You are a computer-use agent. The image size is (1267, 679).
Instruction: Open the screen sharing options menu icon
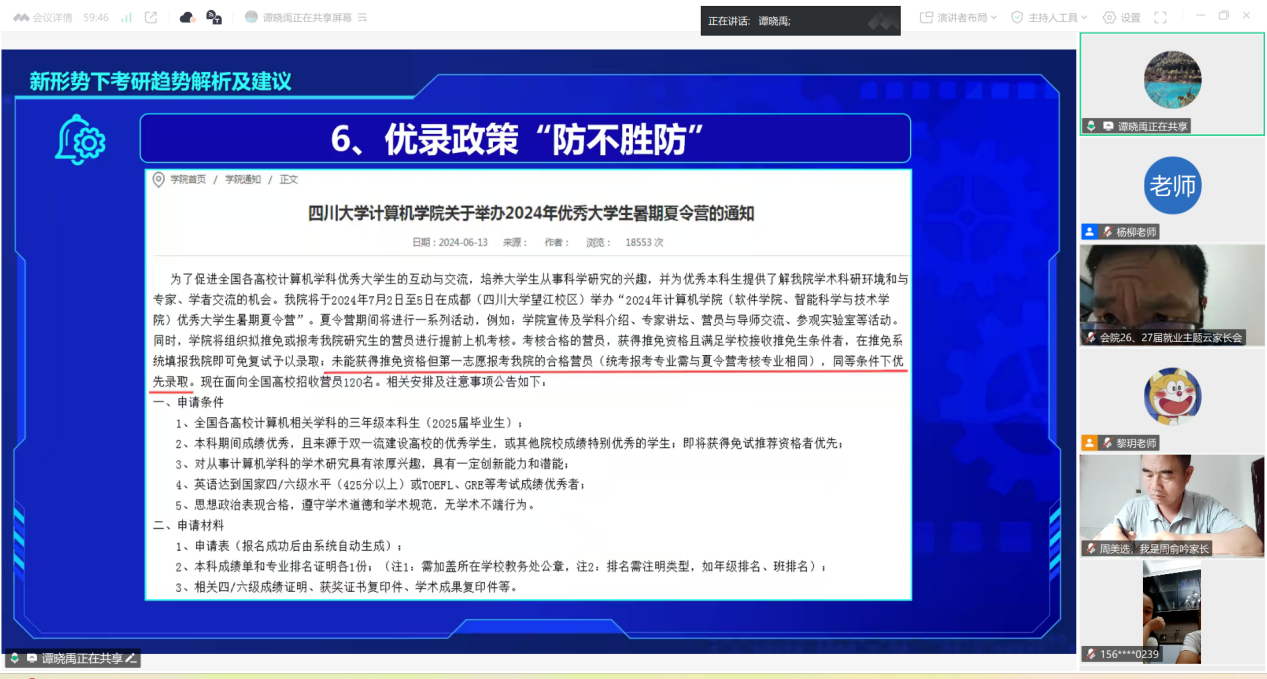click(x=362, y=17)
